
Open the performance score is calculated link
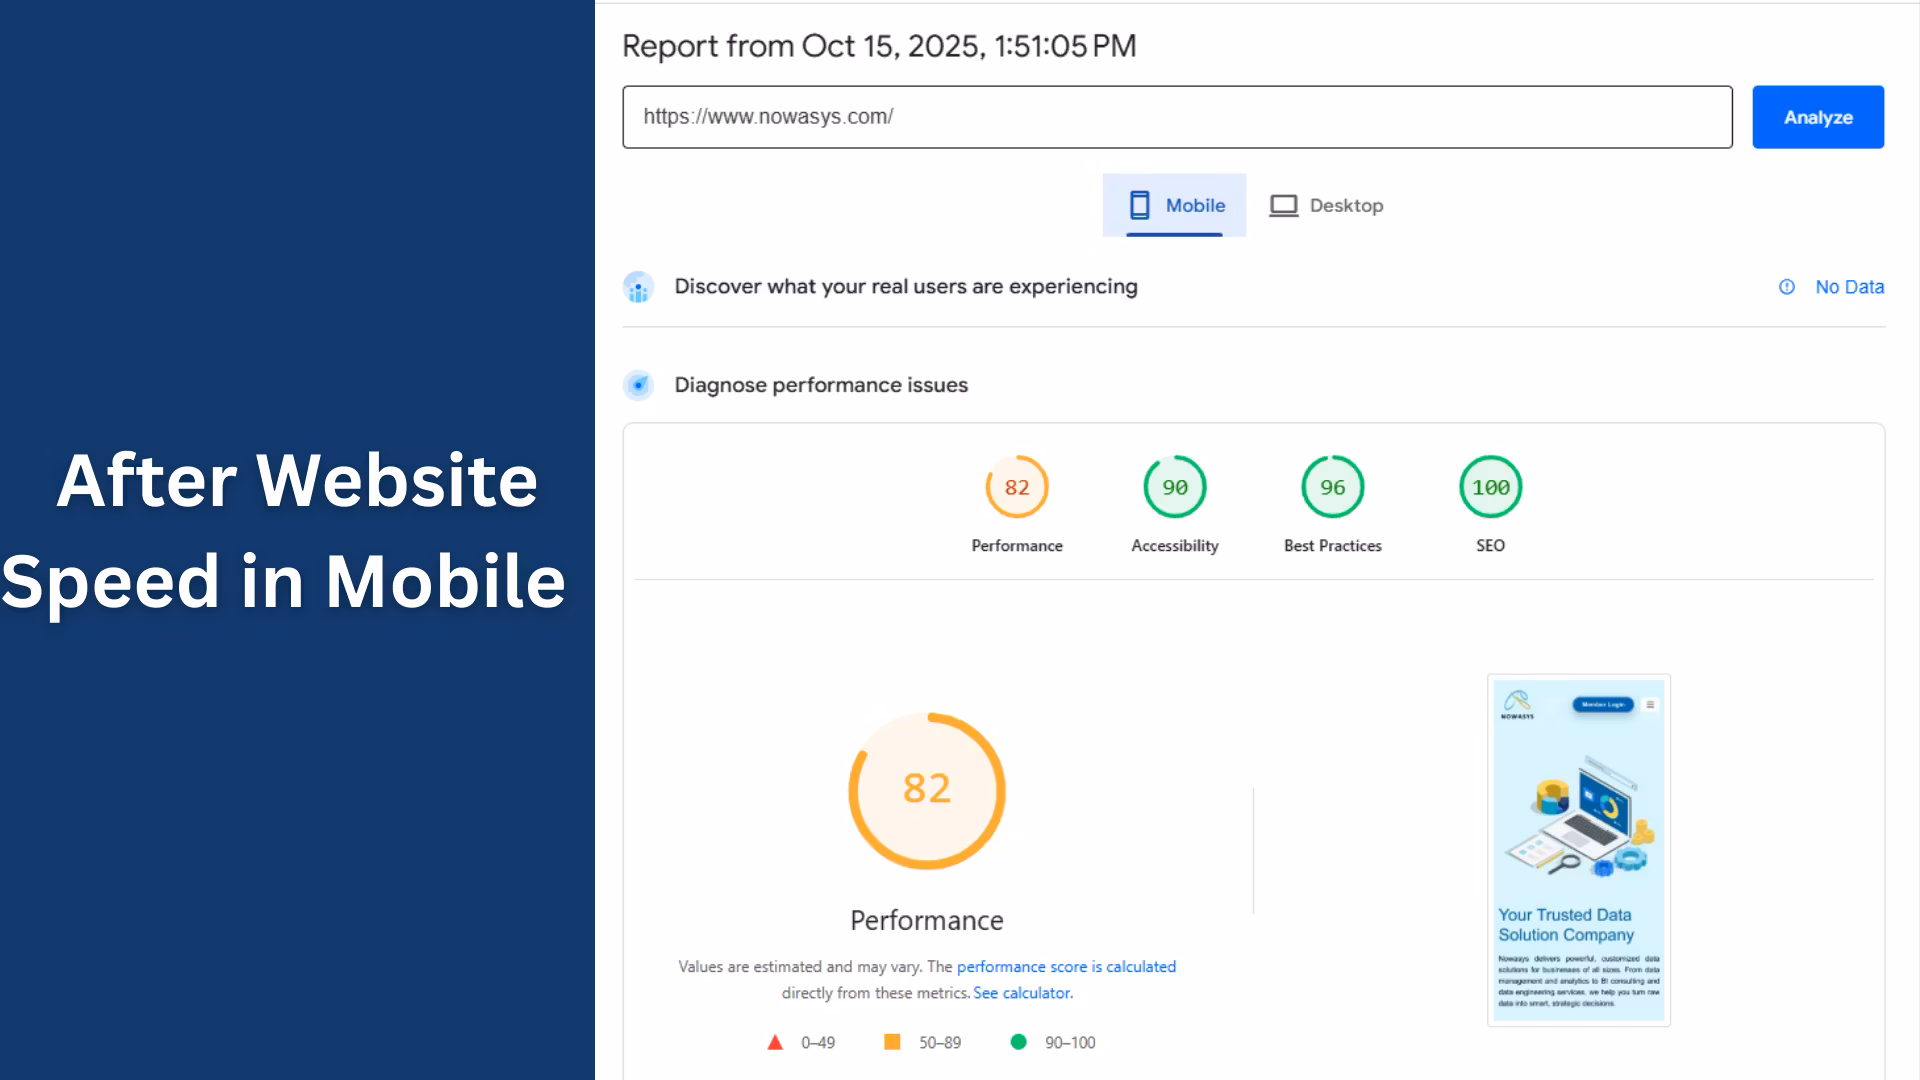pos(1066,966)
